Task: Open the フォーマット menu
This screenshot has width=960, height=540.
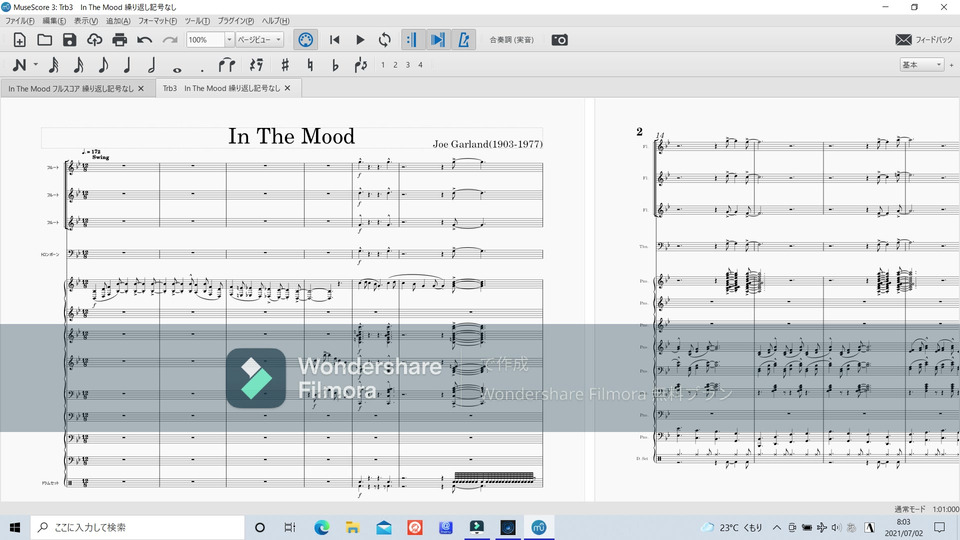Action: [x=157, y=21]
